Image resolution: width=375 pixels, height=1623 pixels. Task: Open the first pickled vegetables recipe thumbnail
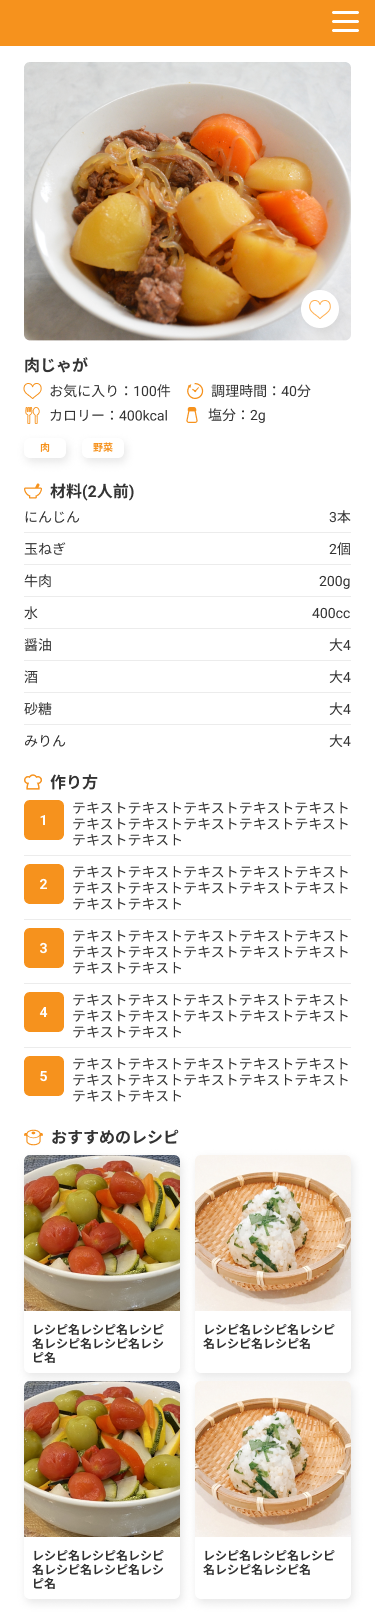(x=102, y=1233)
